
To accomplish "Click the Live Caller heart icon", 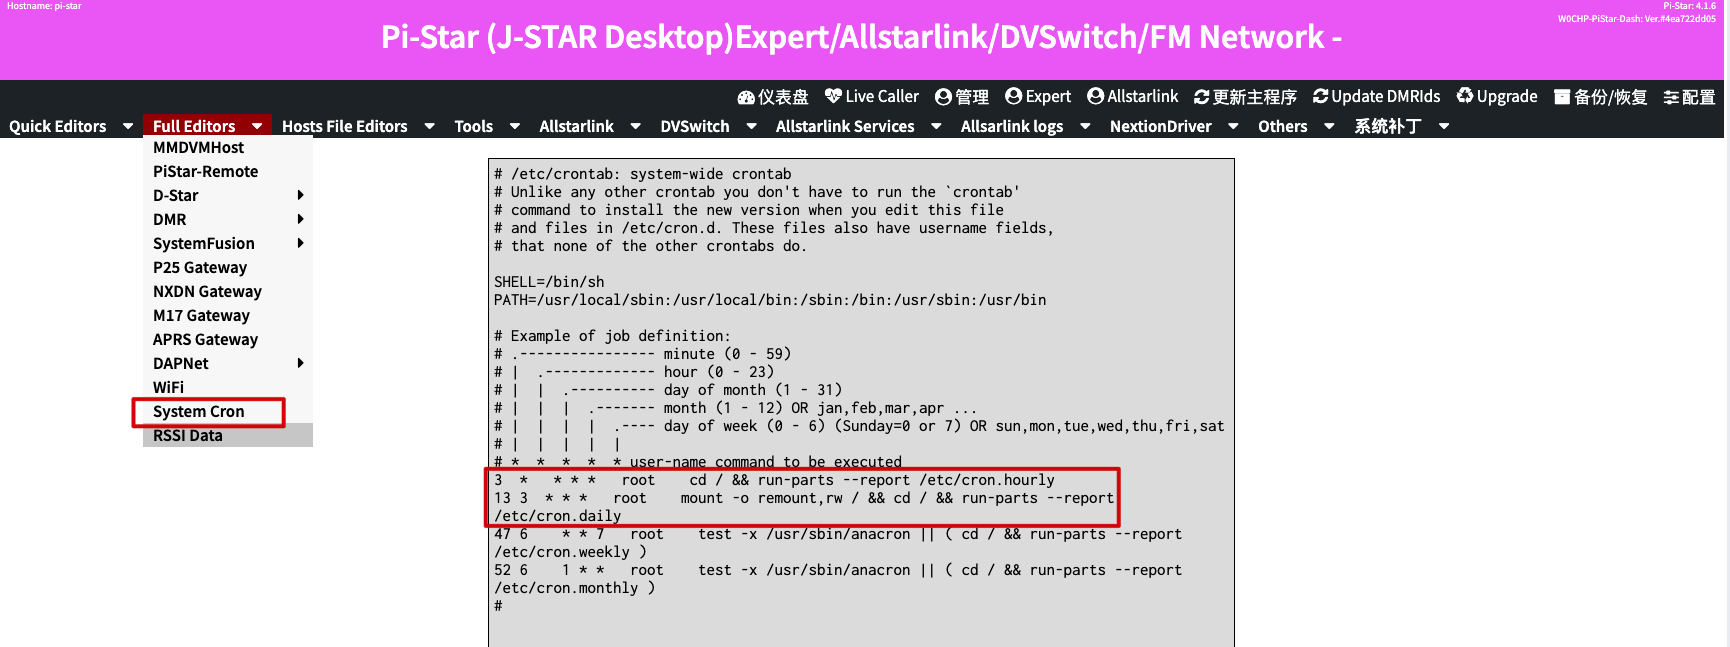I will [x=833, y=96].
